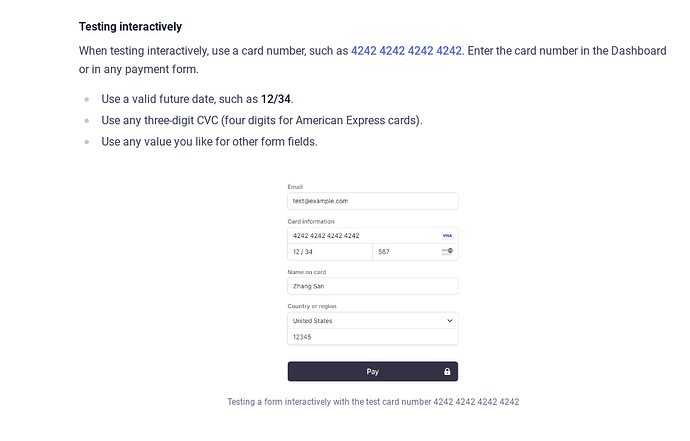Viewport: 690px width, 441px height.
Task: Click the lock icon on Pay button
Action: (447, 372)
